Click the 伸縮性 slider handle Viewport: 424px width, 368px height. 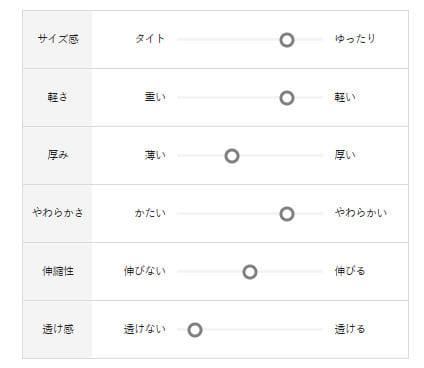click(250, 272)
